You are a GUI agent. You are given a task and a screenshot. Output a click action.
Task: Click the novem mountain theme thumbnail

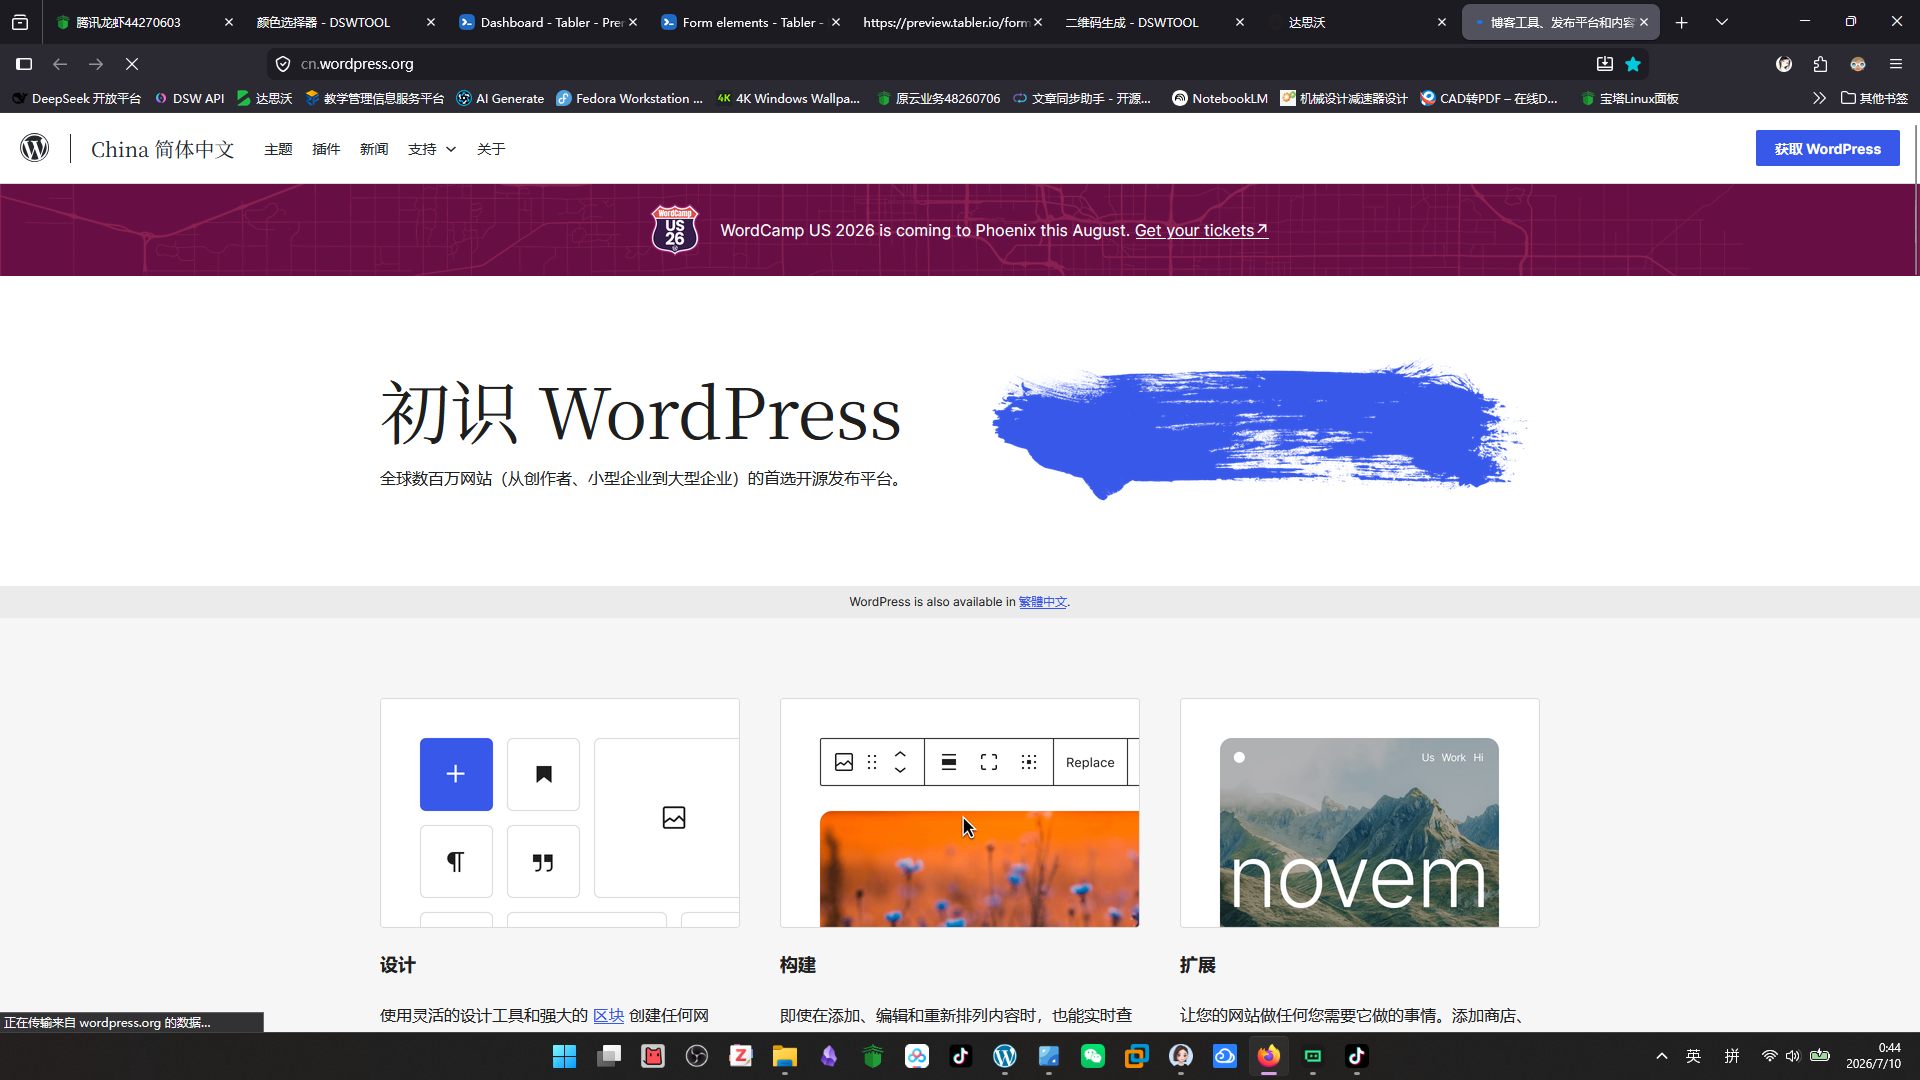[x=1359, y=832]
